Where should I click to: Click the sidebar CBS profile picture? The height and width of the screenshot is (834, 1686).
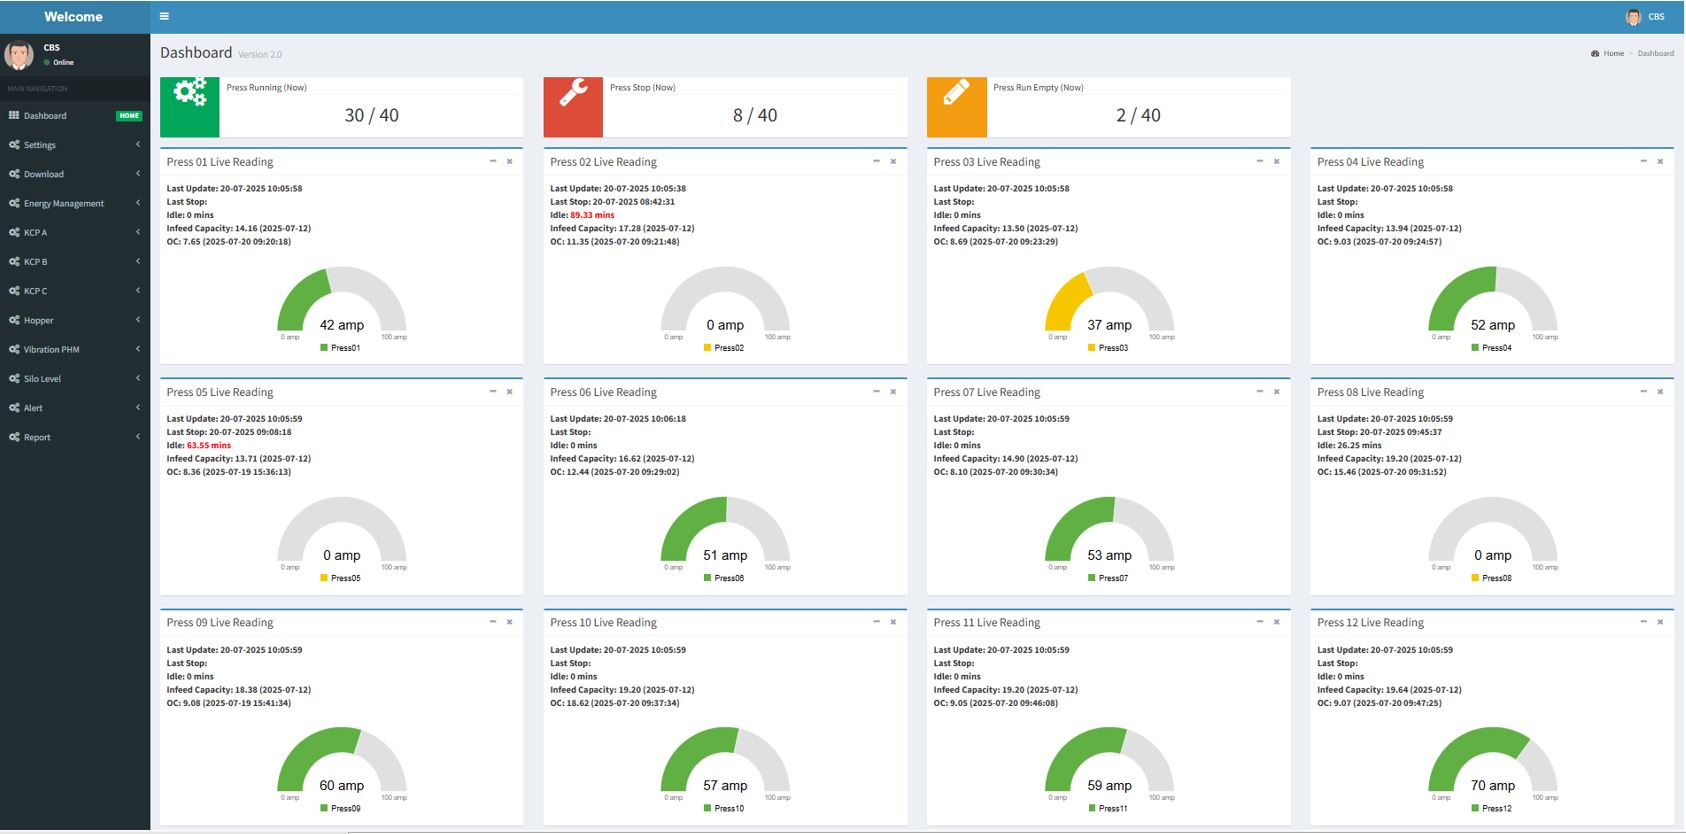tap(19, 55)
